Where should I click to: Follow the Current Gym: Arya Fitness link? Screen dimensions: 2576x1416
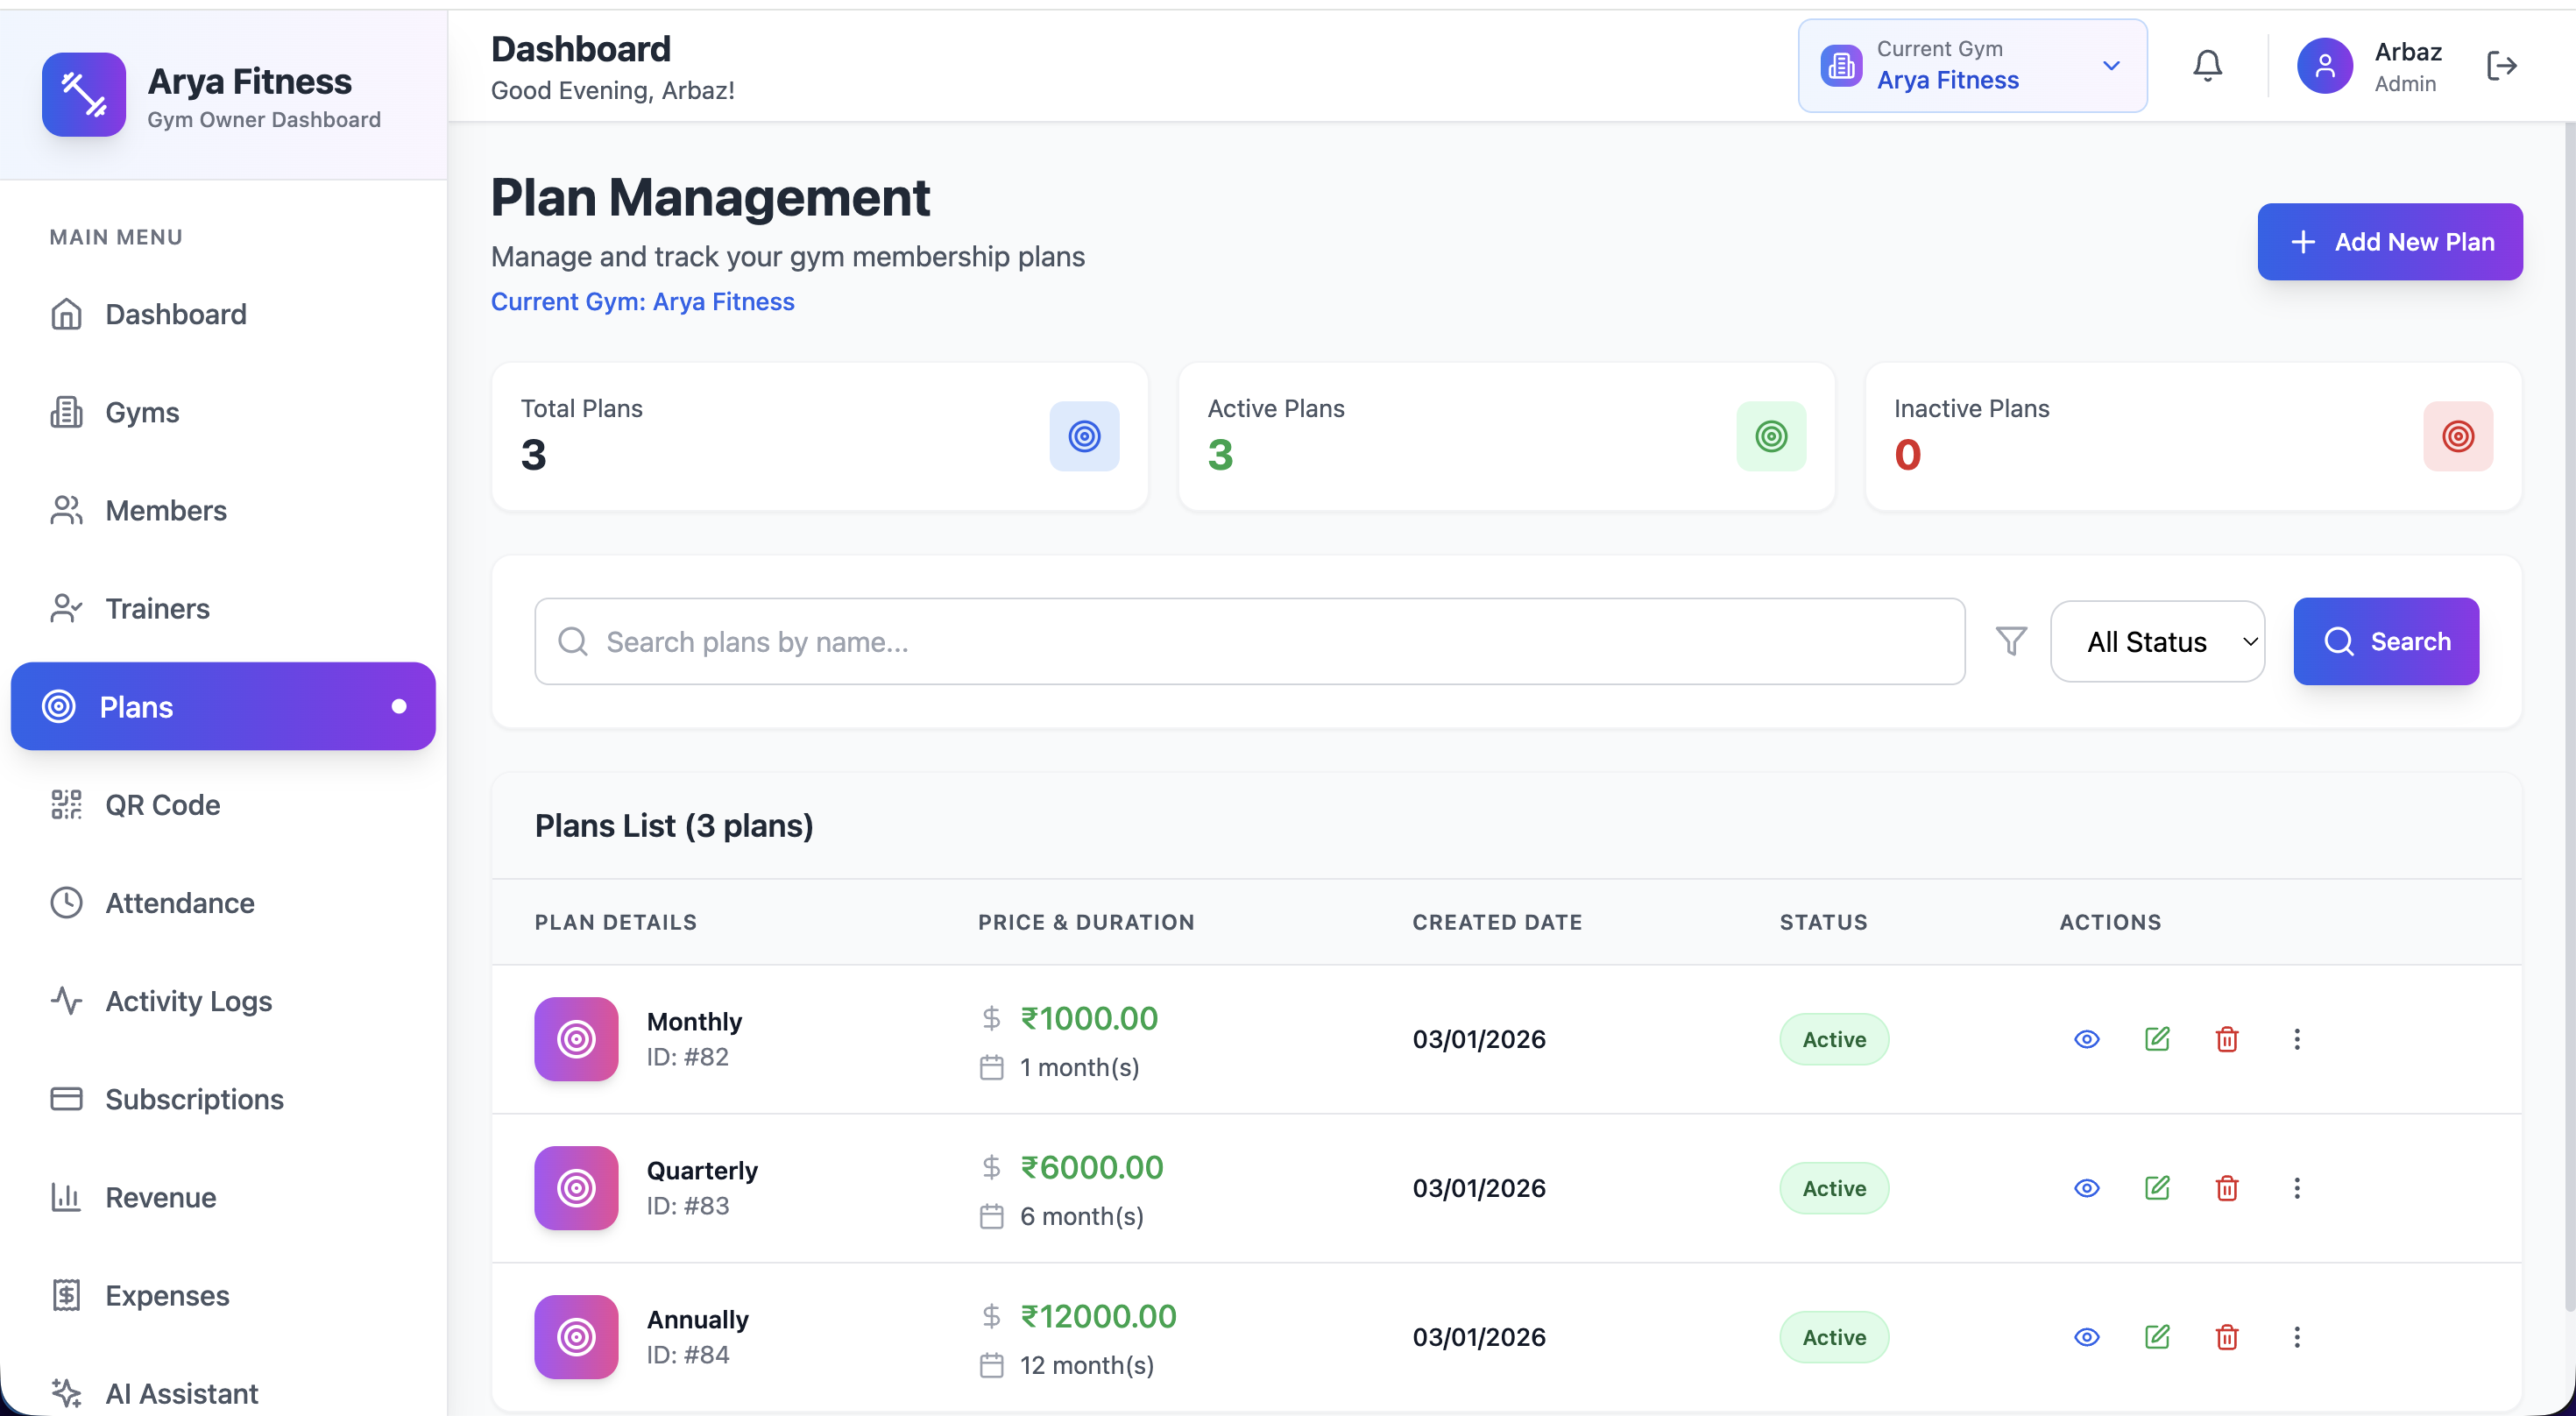point(642,301)
